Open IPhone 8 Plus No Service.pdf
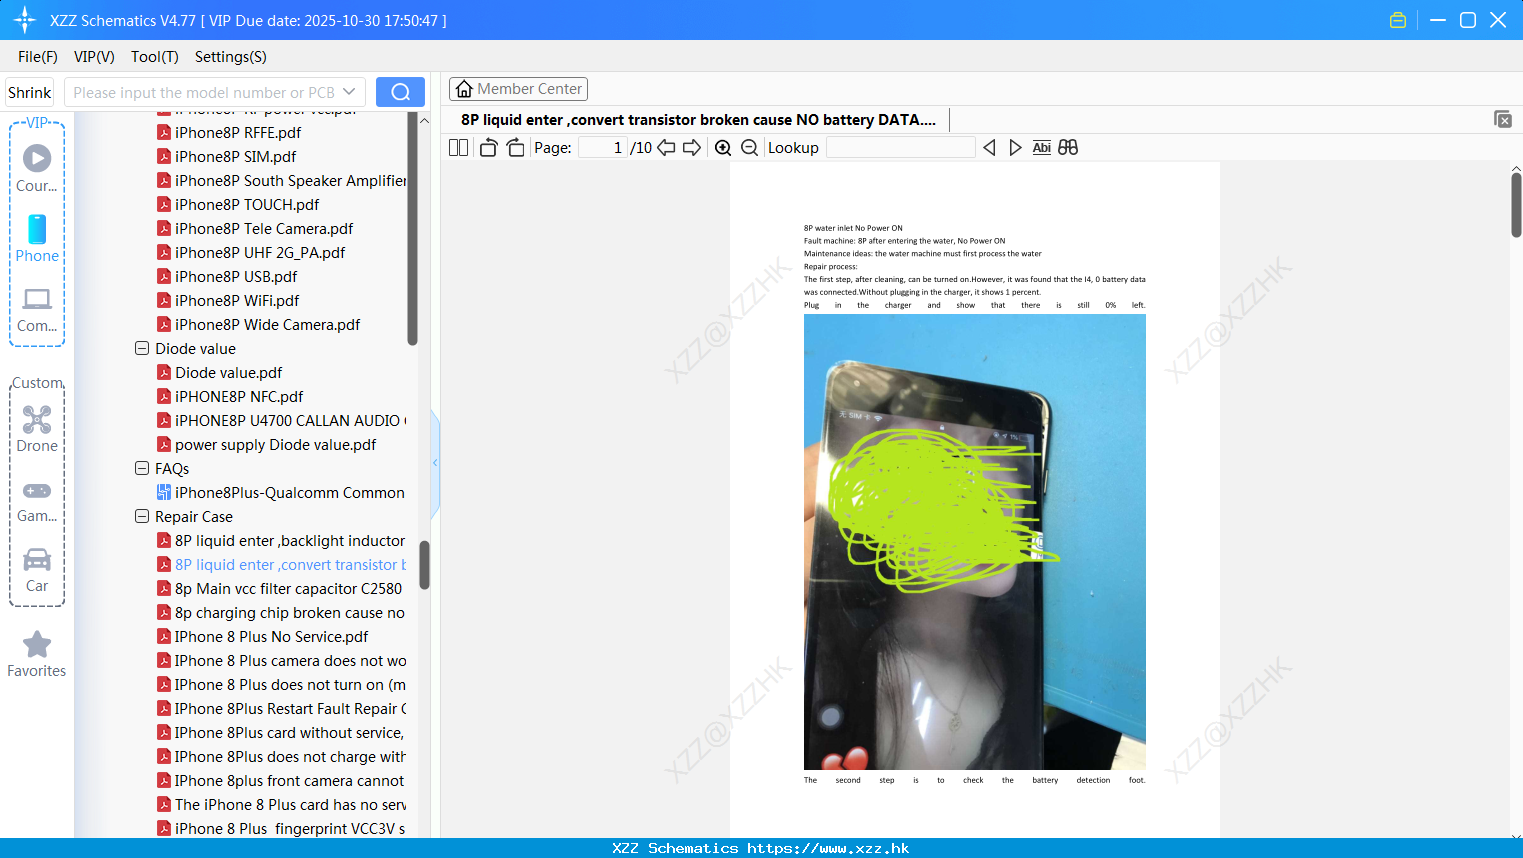Image resolution: width=1523 pixels, height=858 pixels. 271,636
